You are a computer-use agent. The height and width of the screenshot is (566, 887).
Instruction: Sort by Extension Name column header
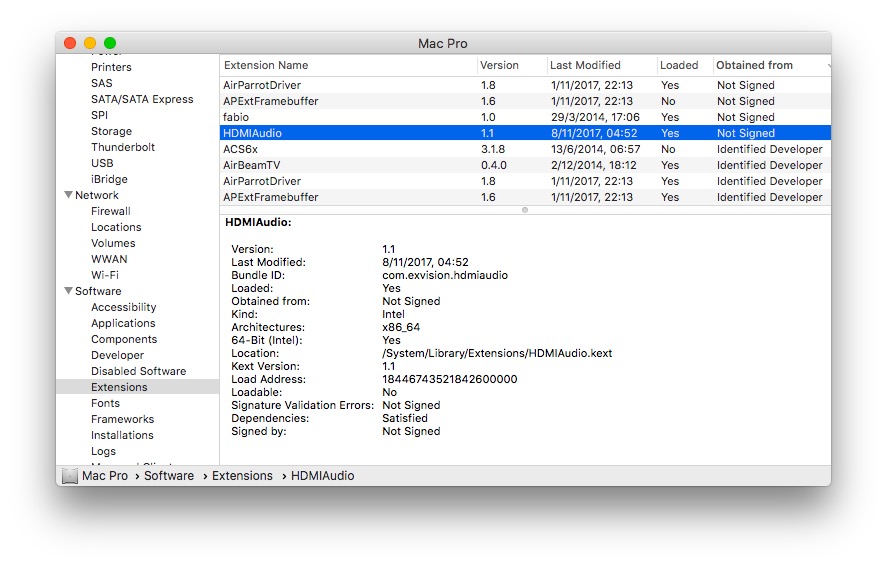(x=348, y=66)
